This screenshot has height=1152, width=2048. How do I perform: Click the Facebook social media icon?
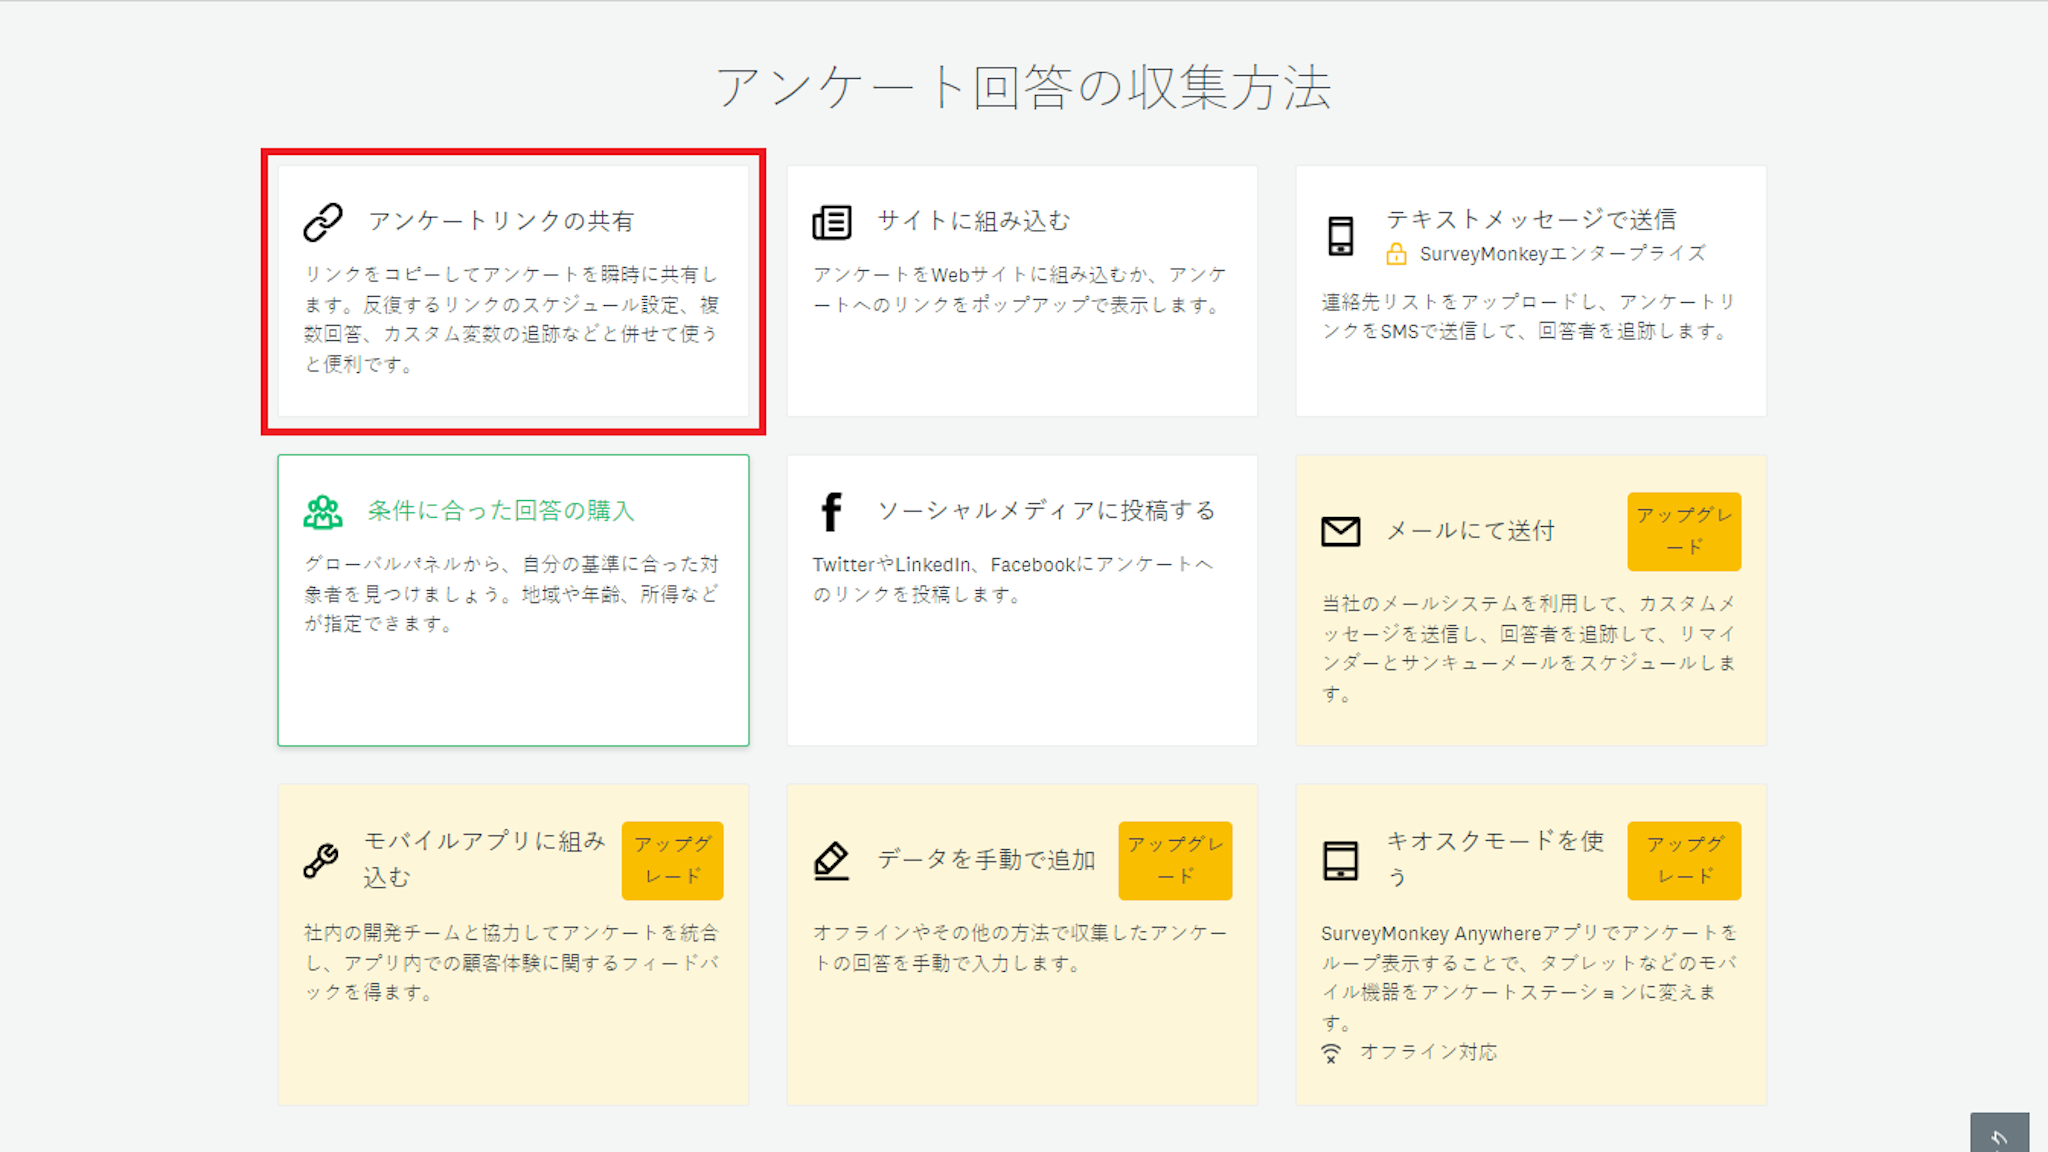point(831,512)
